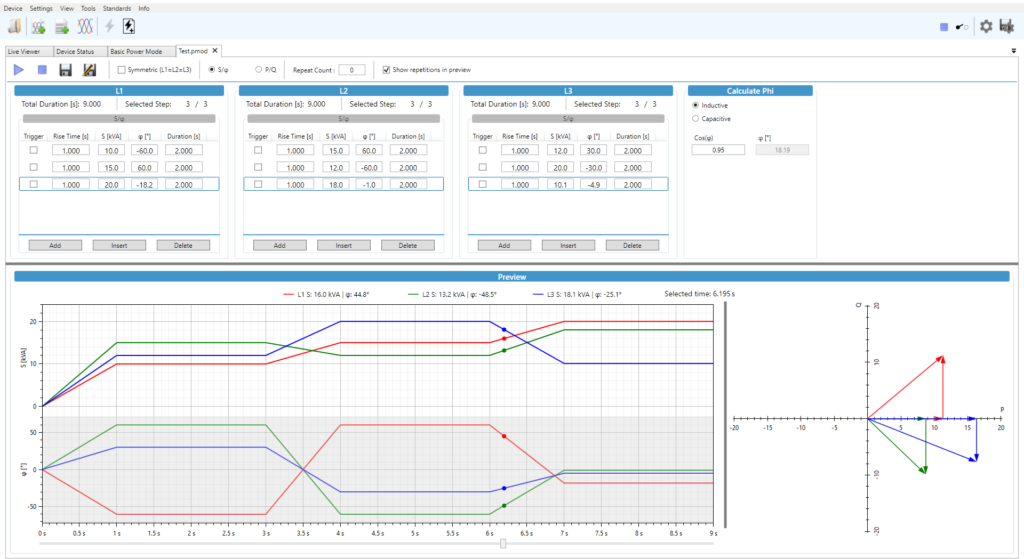Click the time slider handle below the preview chart
The image size is (1024, 559).
(x=503, y=543)
